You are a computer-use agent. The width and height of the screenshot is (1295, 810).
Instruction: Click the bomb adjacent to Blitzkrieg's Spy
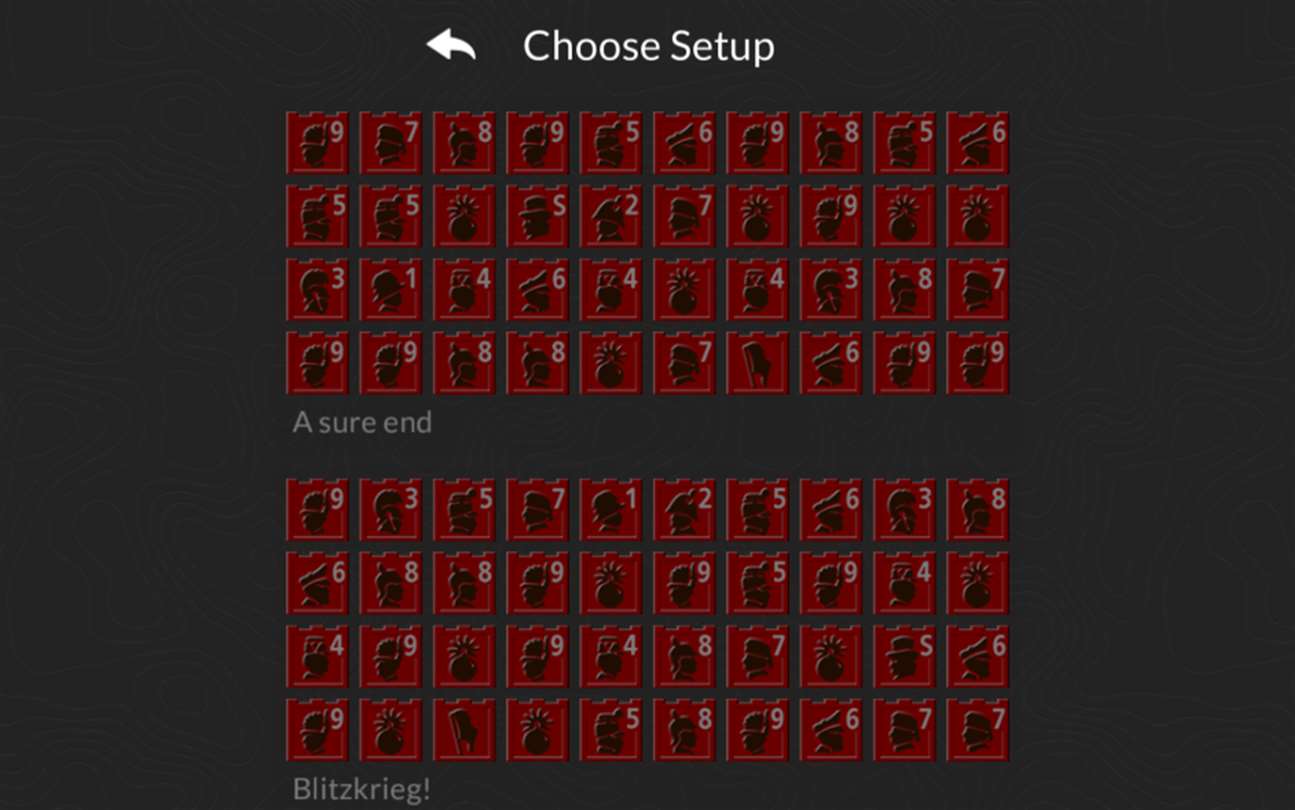tap(832, 657)
